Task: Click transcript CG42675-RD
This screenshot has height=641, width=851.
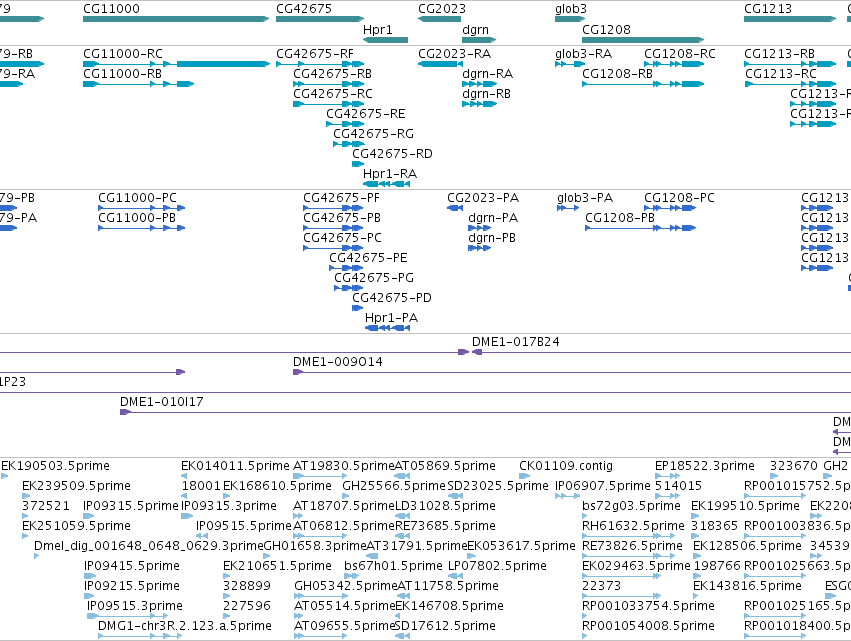Action: pos(358,164)
